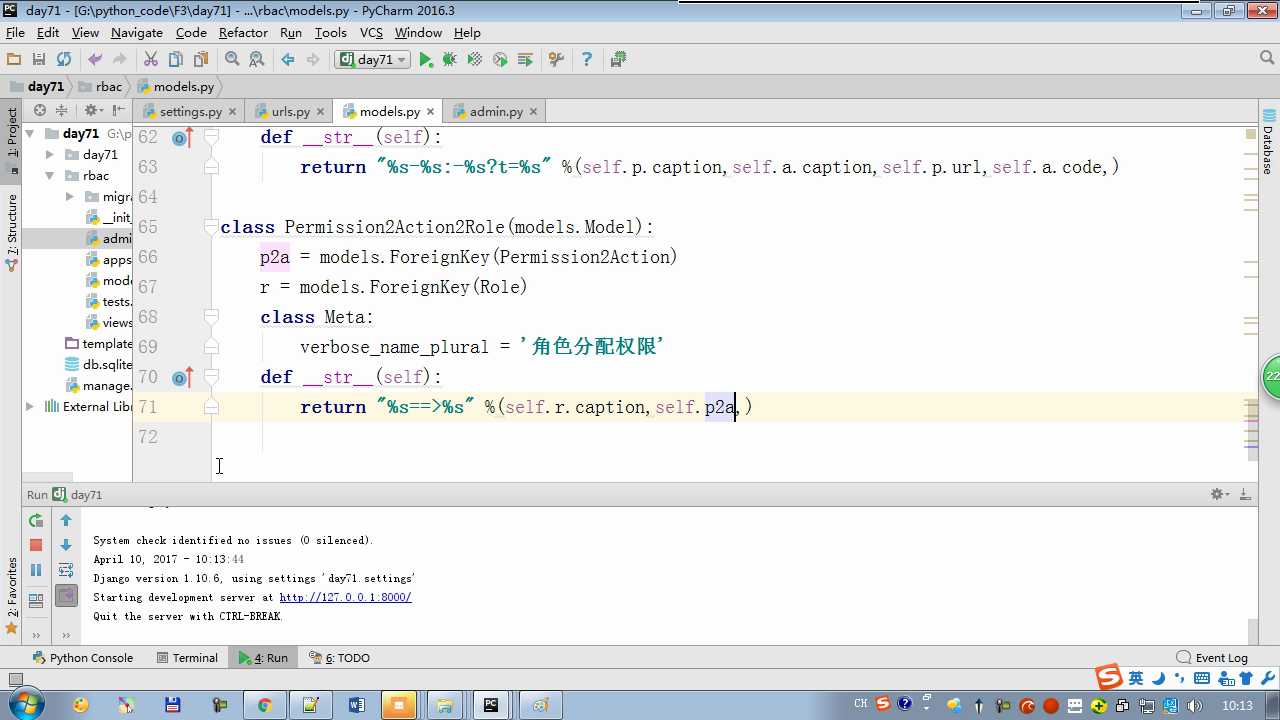Pause output in Run panel

click(x=36, y=571)
